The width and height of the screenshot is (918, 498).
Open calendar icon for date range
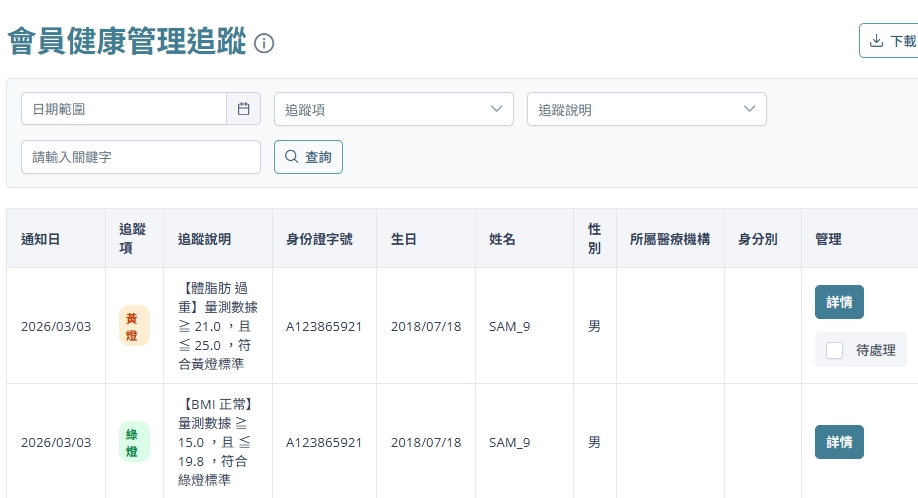[x=243, y=109]
